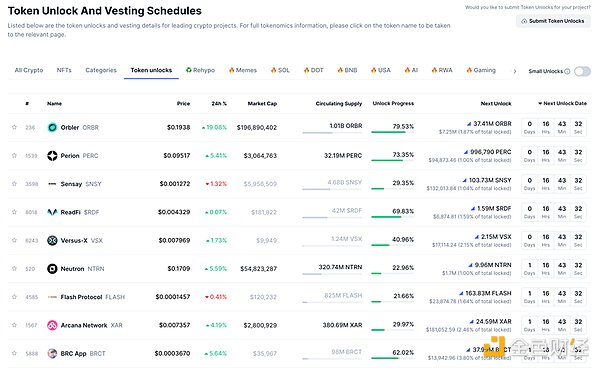Favorite Flash Protocol with its star
Viewport: 600px width, 368px height.
14,297
